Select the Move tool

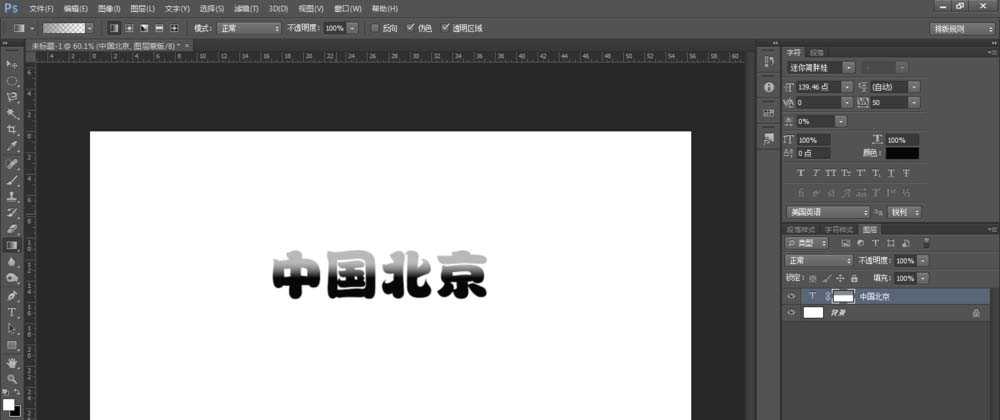(x=11, y=65)
